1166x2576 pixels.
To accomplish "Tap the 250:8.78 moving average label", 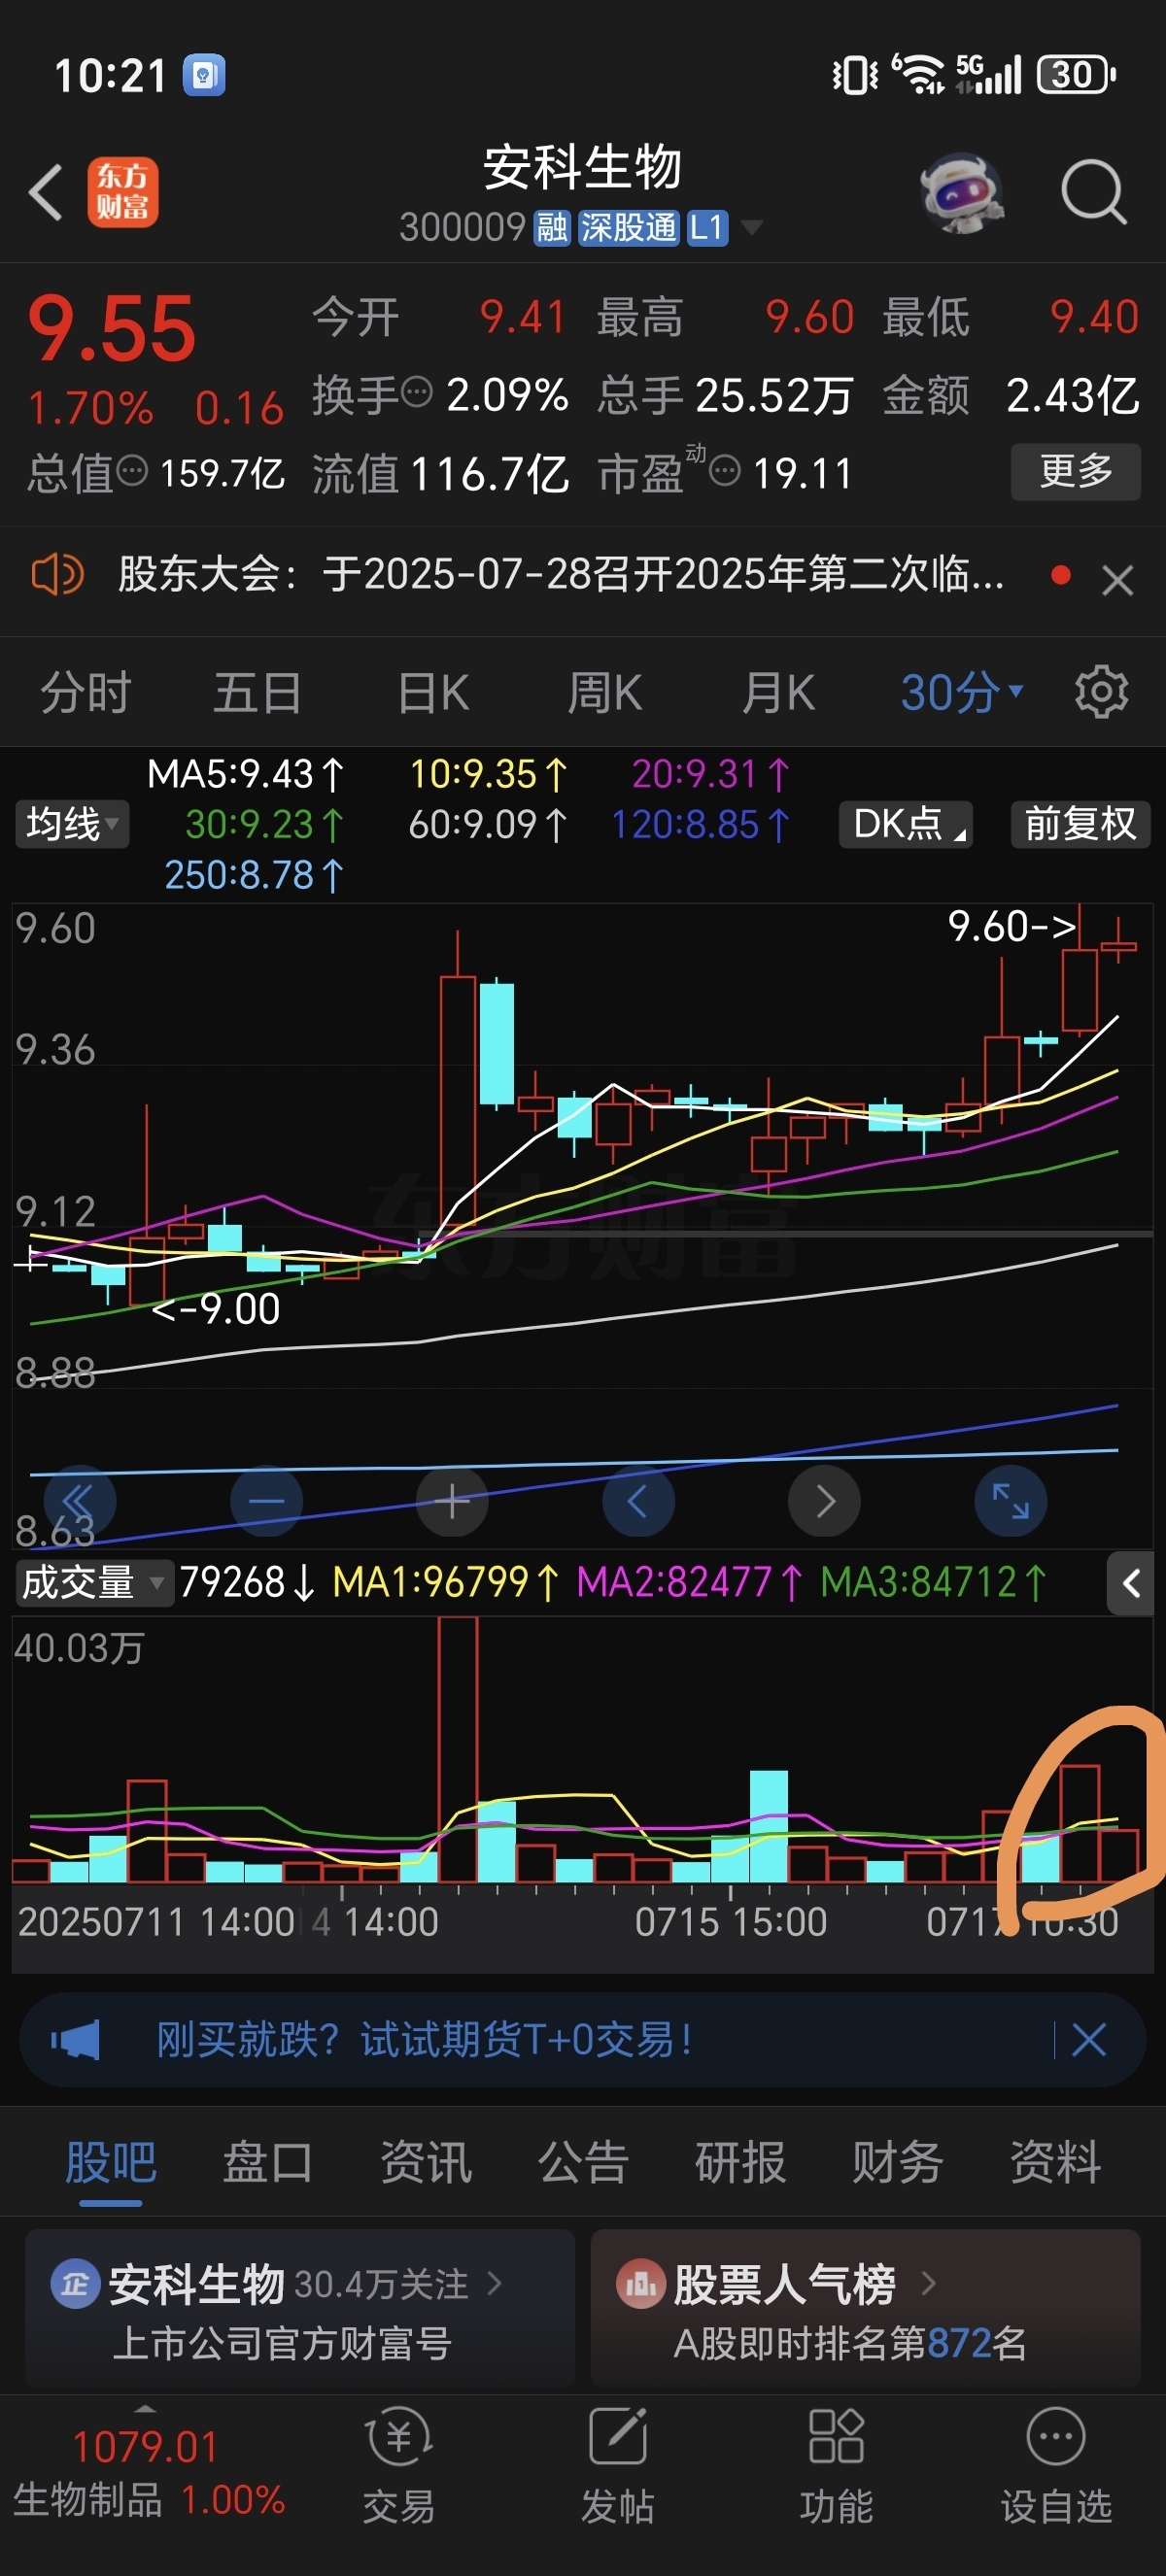I will 254,876.
